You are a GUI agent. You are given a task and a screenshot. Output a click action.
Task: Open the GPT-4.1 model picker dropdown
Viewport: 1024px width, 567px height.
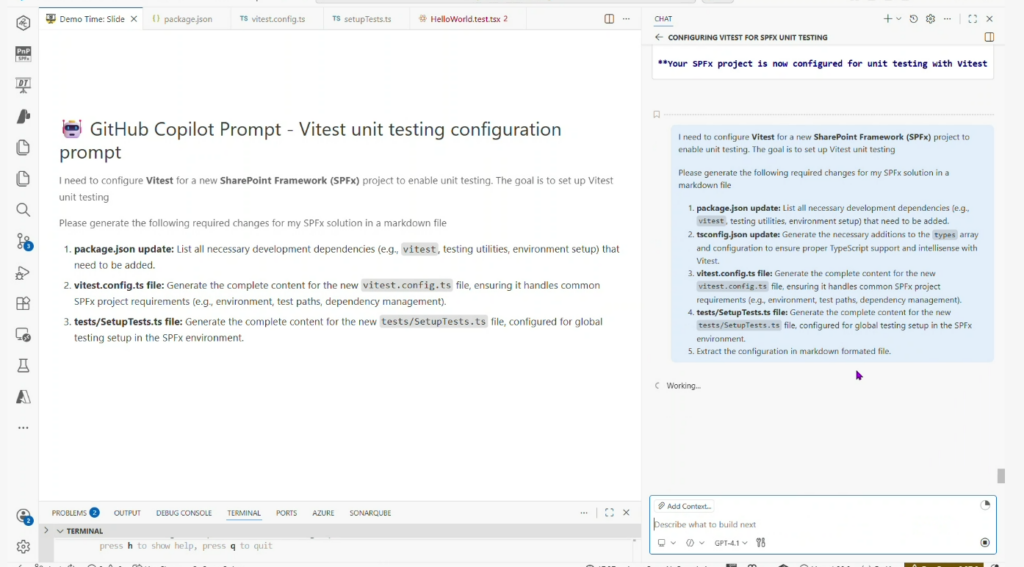click(x=730, y=543)
